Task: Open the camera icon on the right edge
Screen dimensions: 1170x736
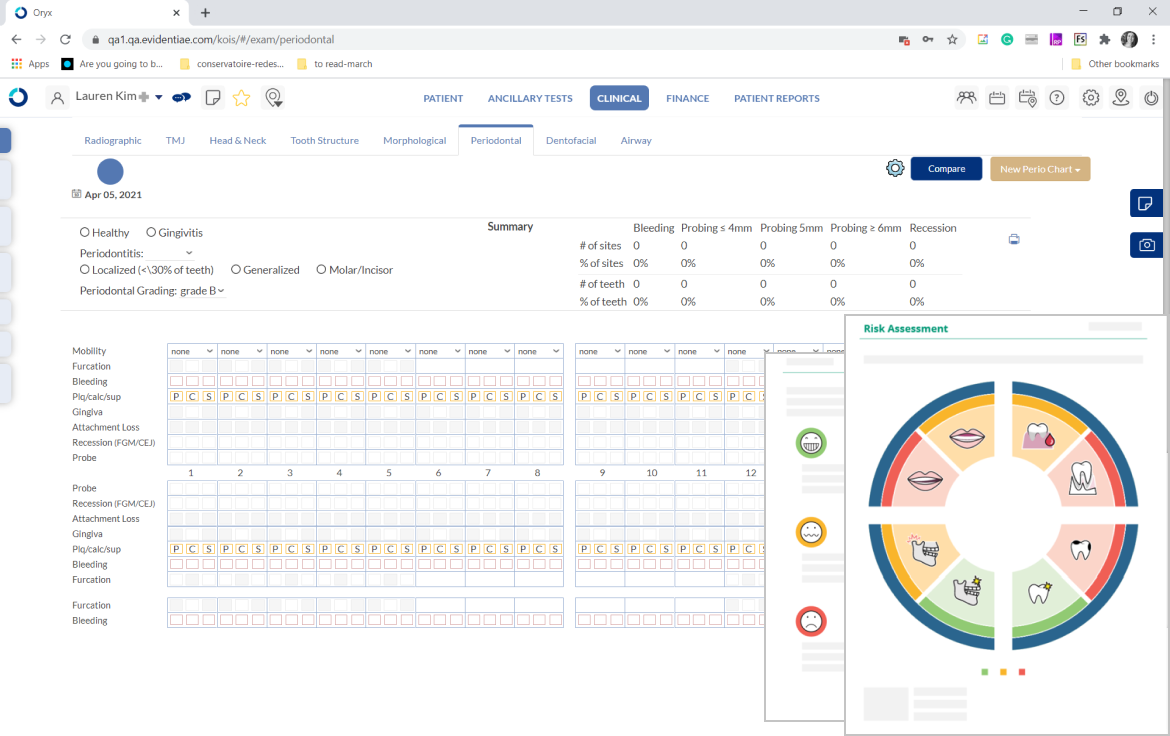Action: [x=1146, y=245]
